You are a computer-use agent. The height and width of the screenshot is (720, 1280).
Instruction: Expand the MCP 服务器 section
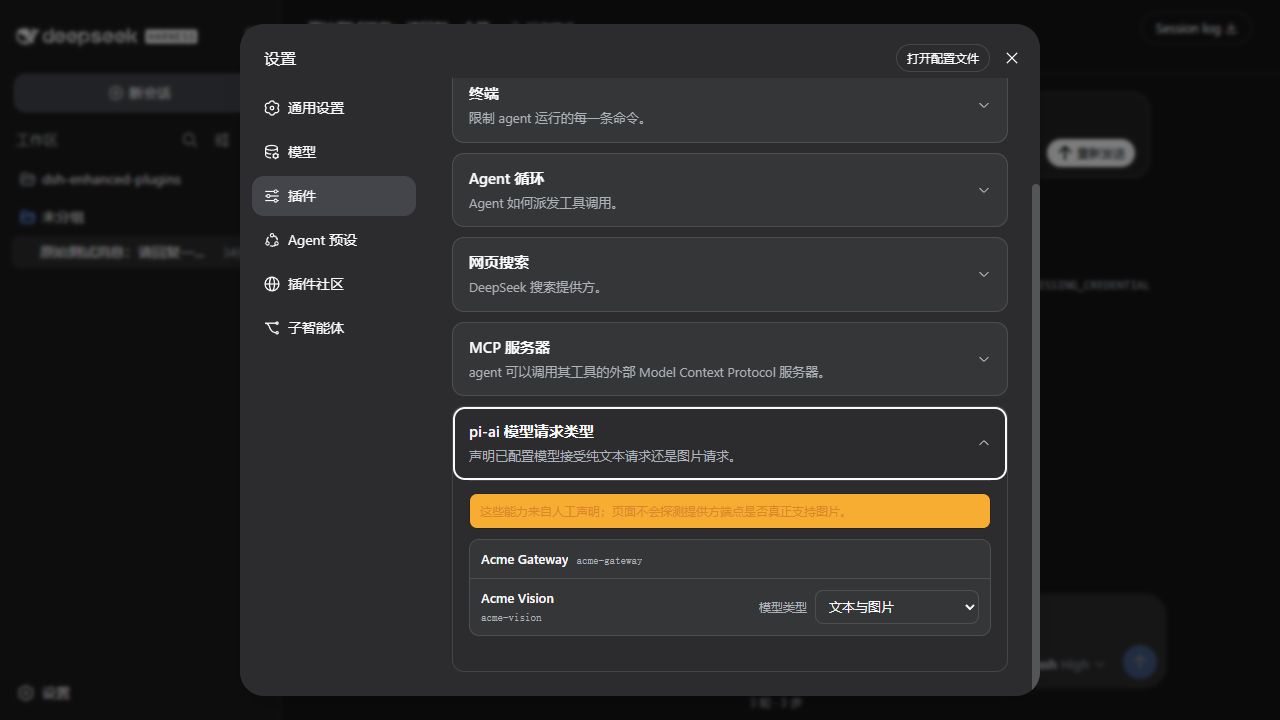click(730, 359)
